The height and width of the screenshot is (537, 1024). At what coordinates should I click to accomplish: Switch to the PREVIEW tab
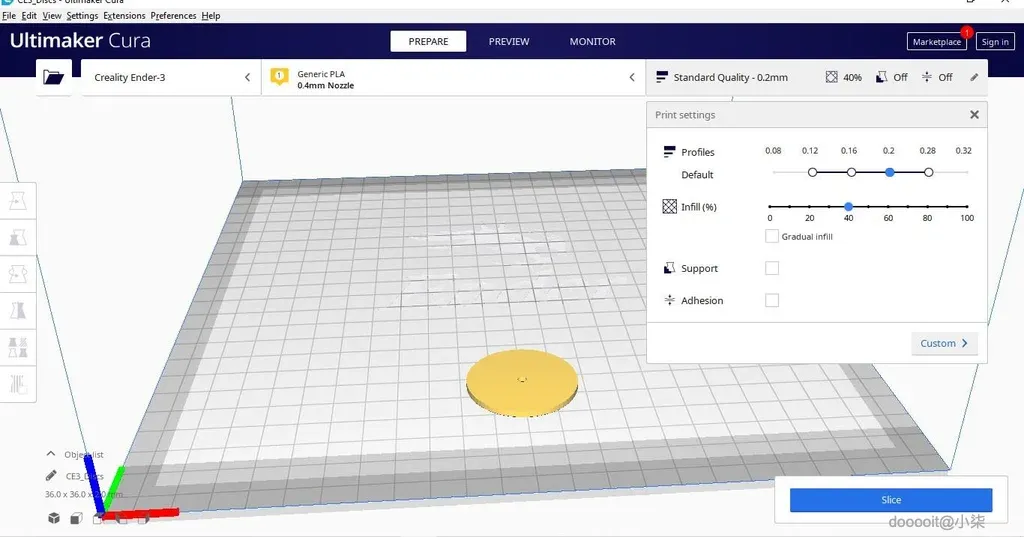tap(509, 41)
